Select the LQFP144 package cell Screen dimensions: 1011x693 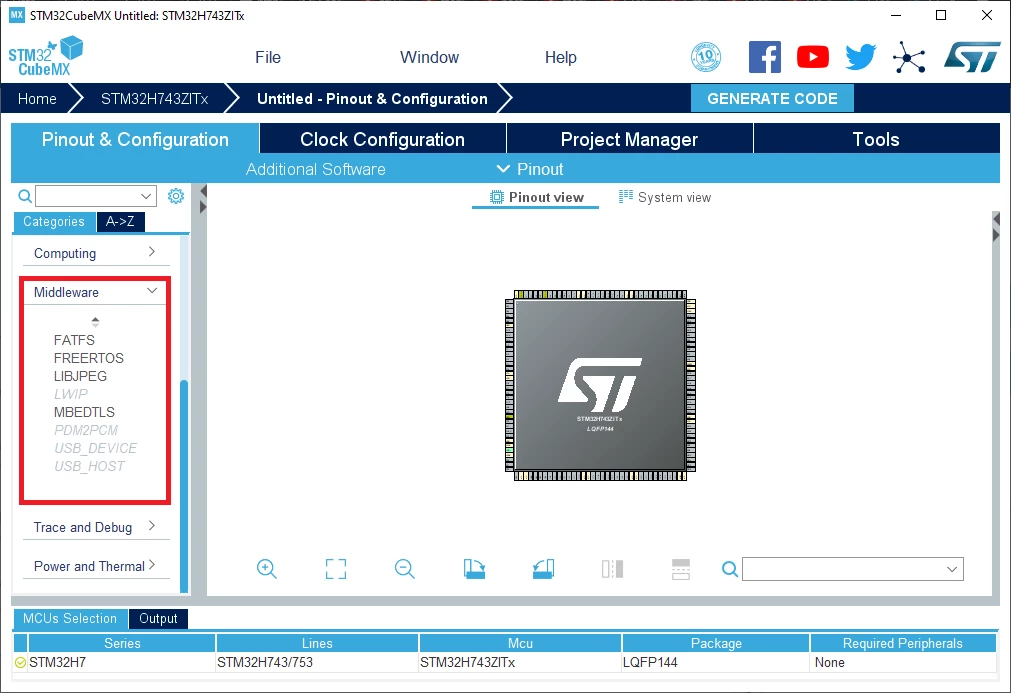pyautogui.click(x=716, y=662)
